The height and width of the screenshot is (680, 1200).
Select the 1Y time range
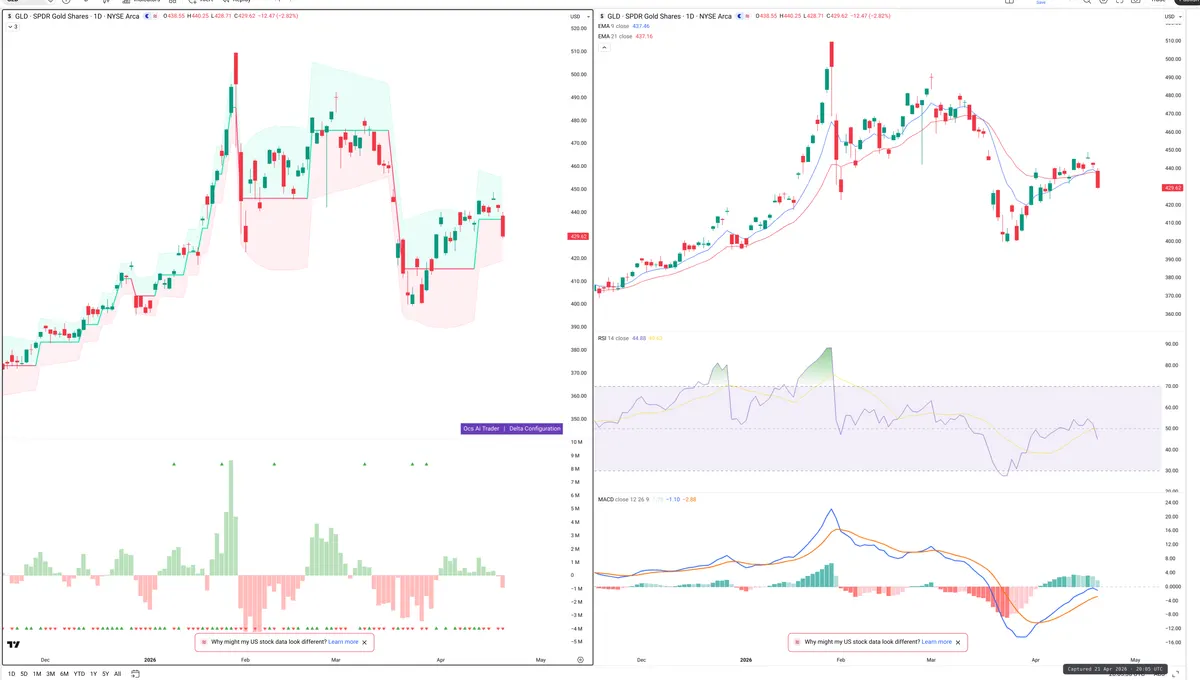pyautogui.click(x=93, y=674)
